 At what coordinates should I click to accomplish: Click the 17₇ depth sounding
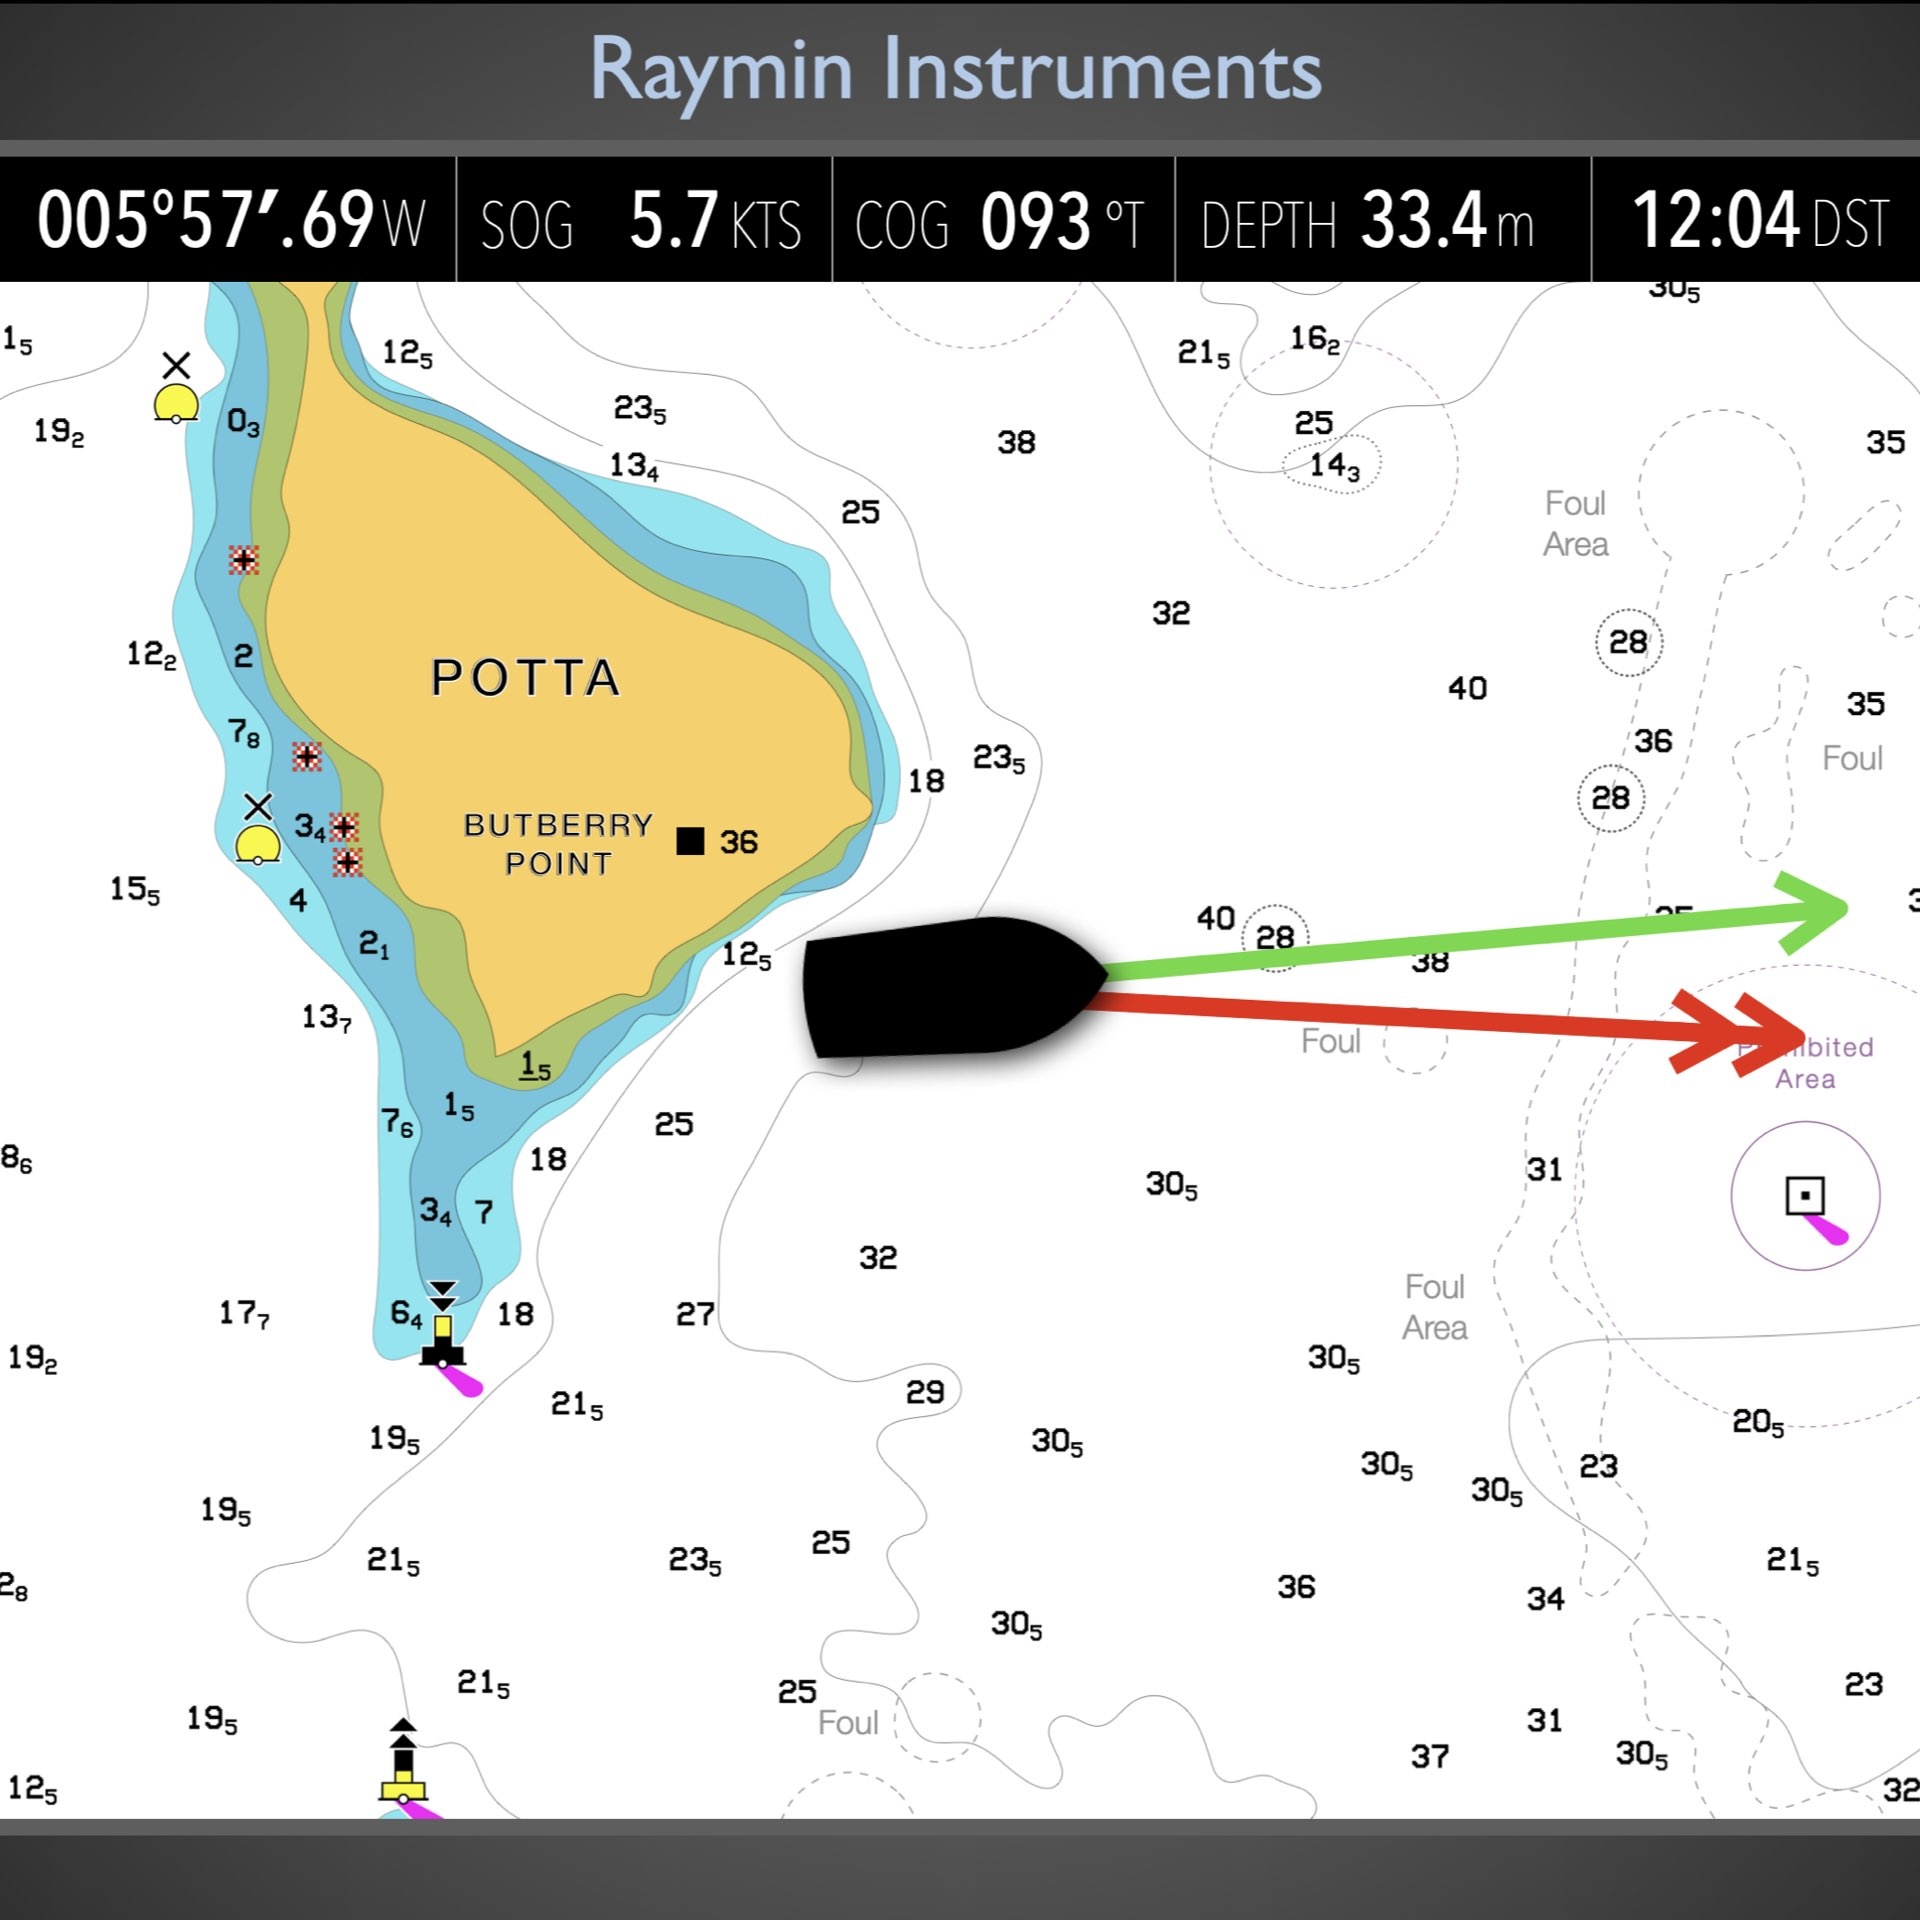click(244, 1313)
